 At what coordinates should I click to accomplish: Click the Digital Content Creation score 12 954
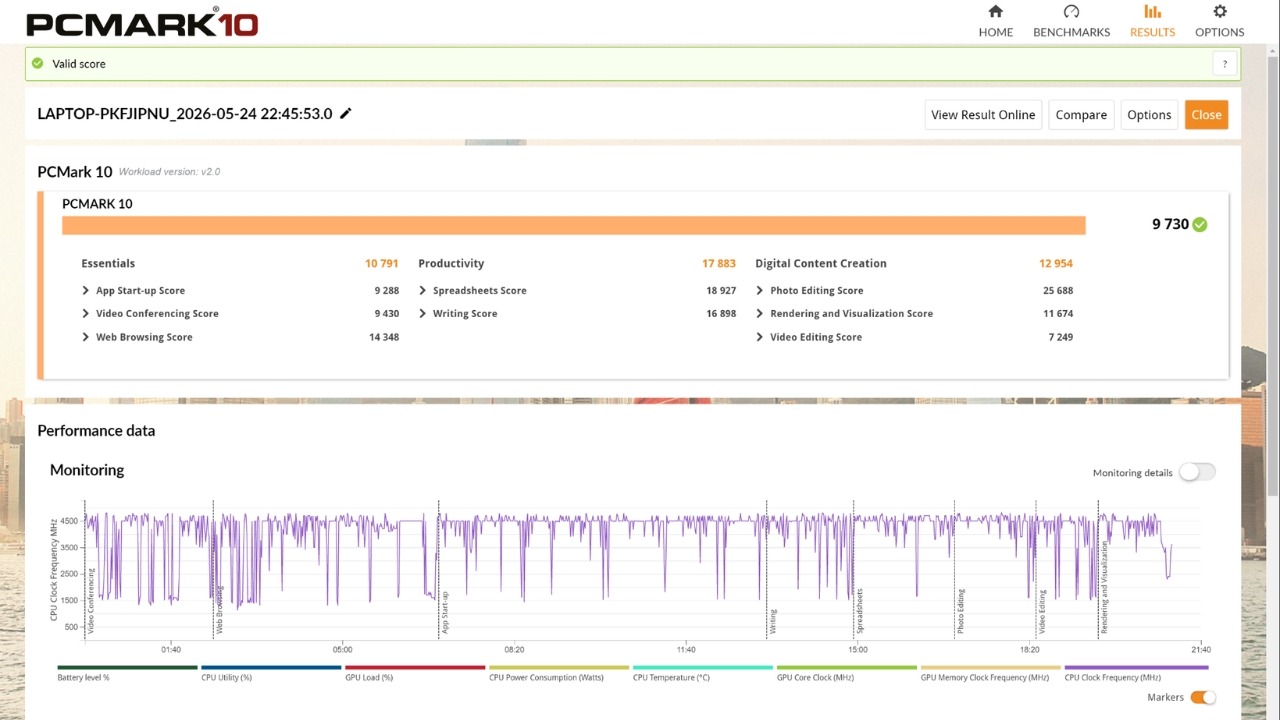[1056, 263]
